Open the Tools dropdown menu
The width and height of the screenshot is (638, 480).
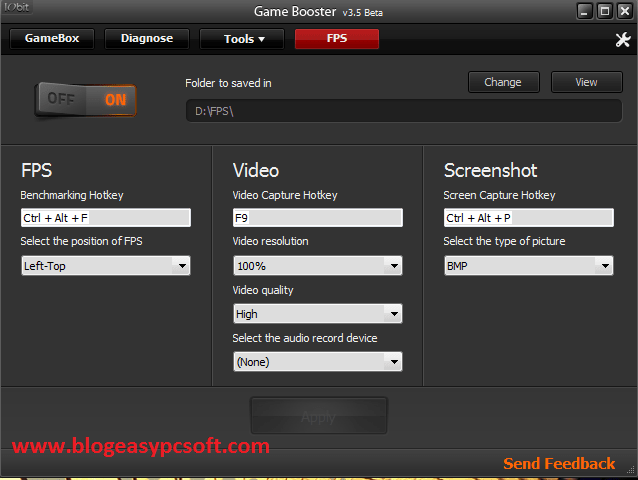pos(242,39)
